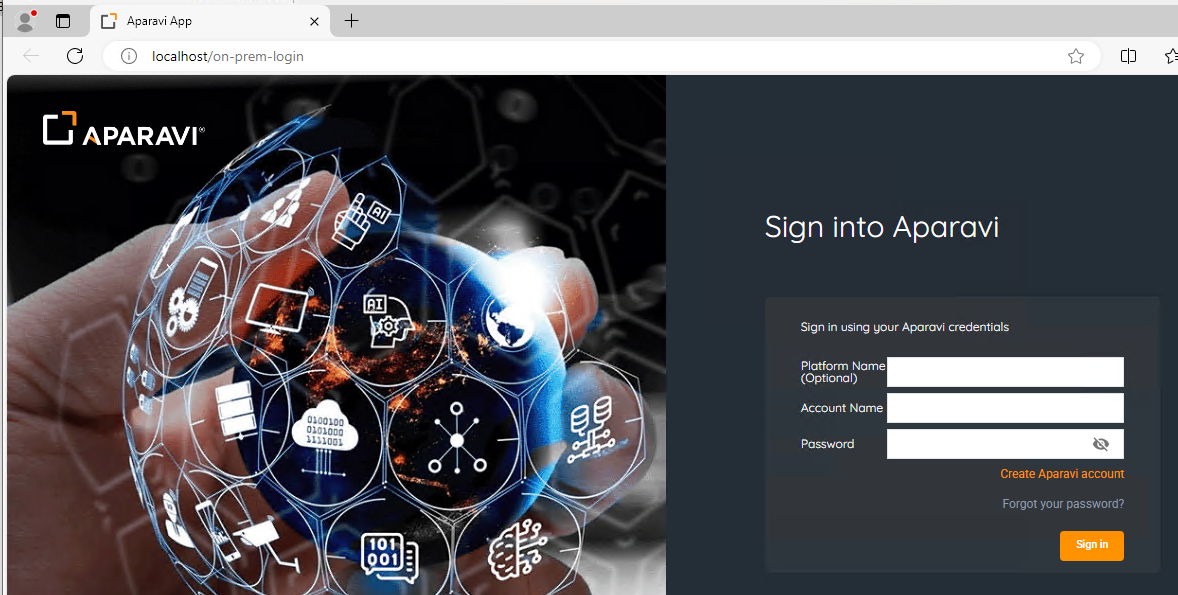
Task: Open the tab actions menu icon
Action: [x=63, y=21]
